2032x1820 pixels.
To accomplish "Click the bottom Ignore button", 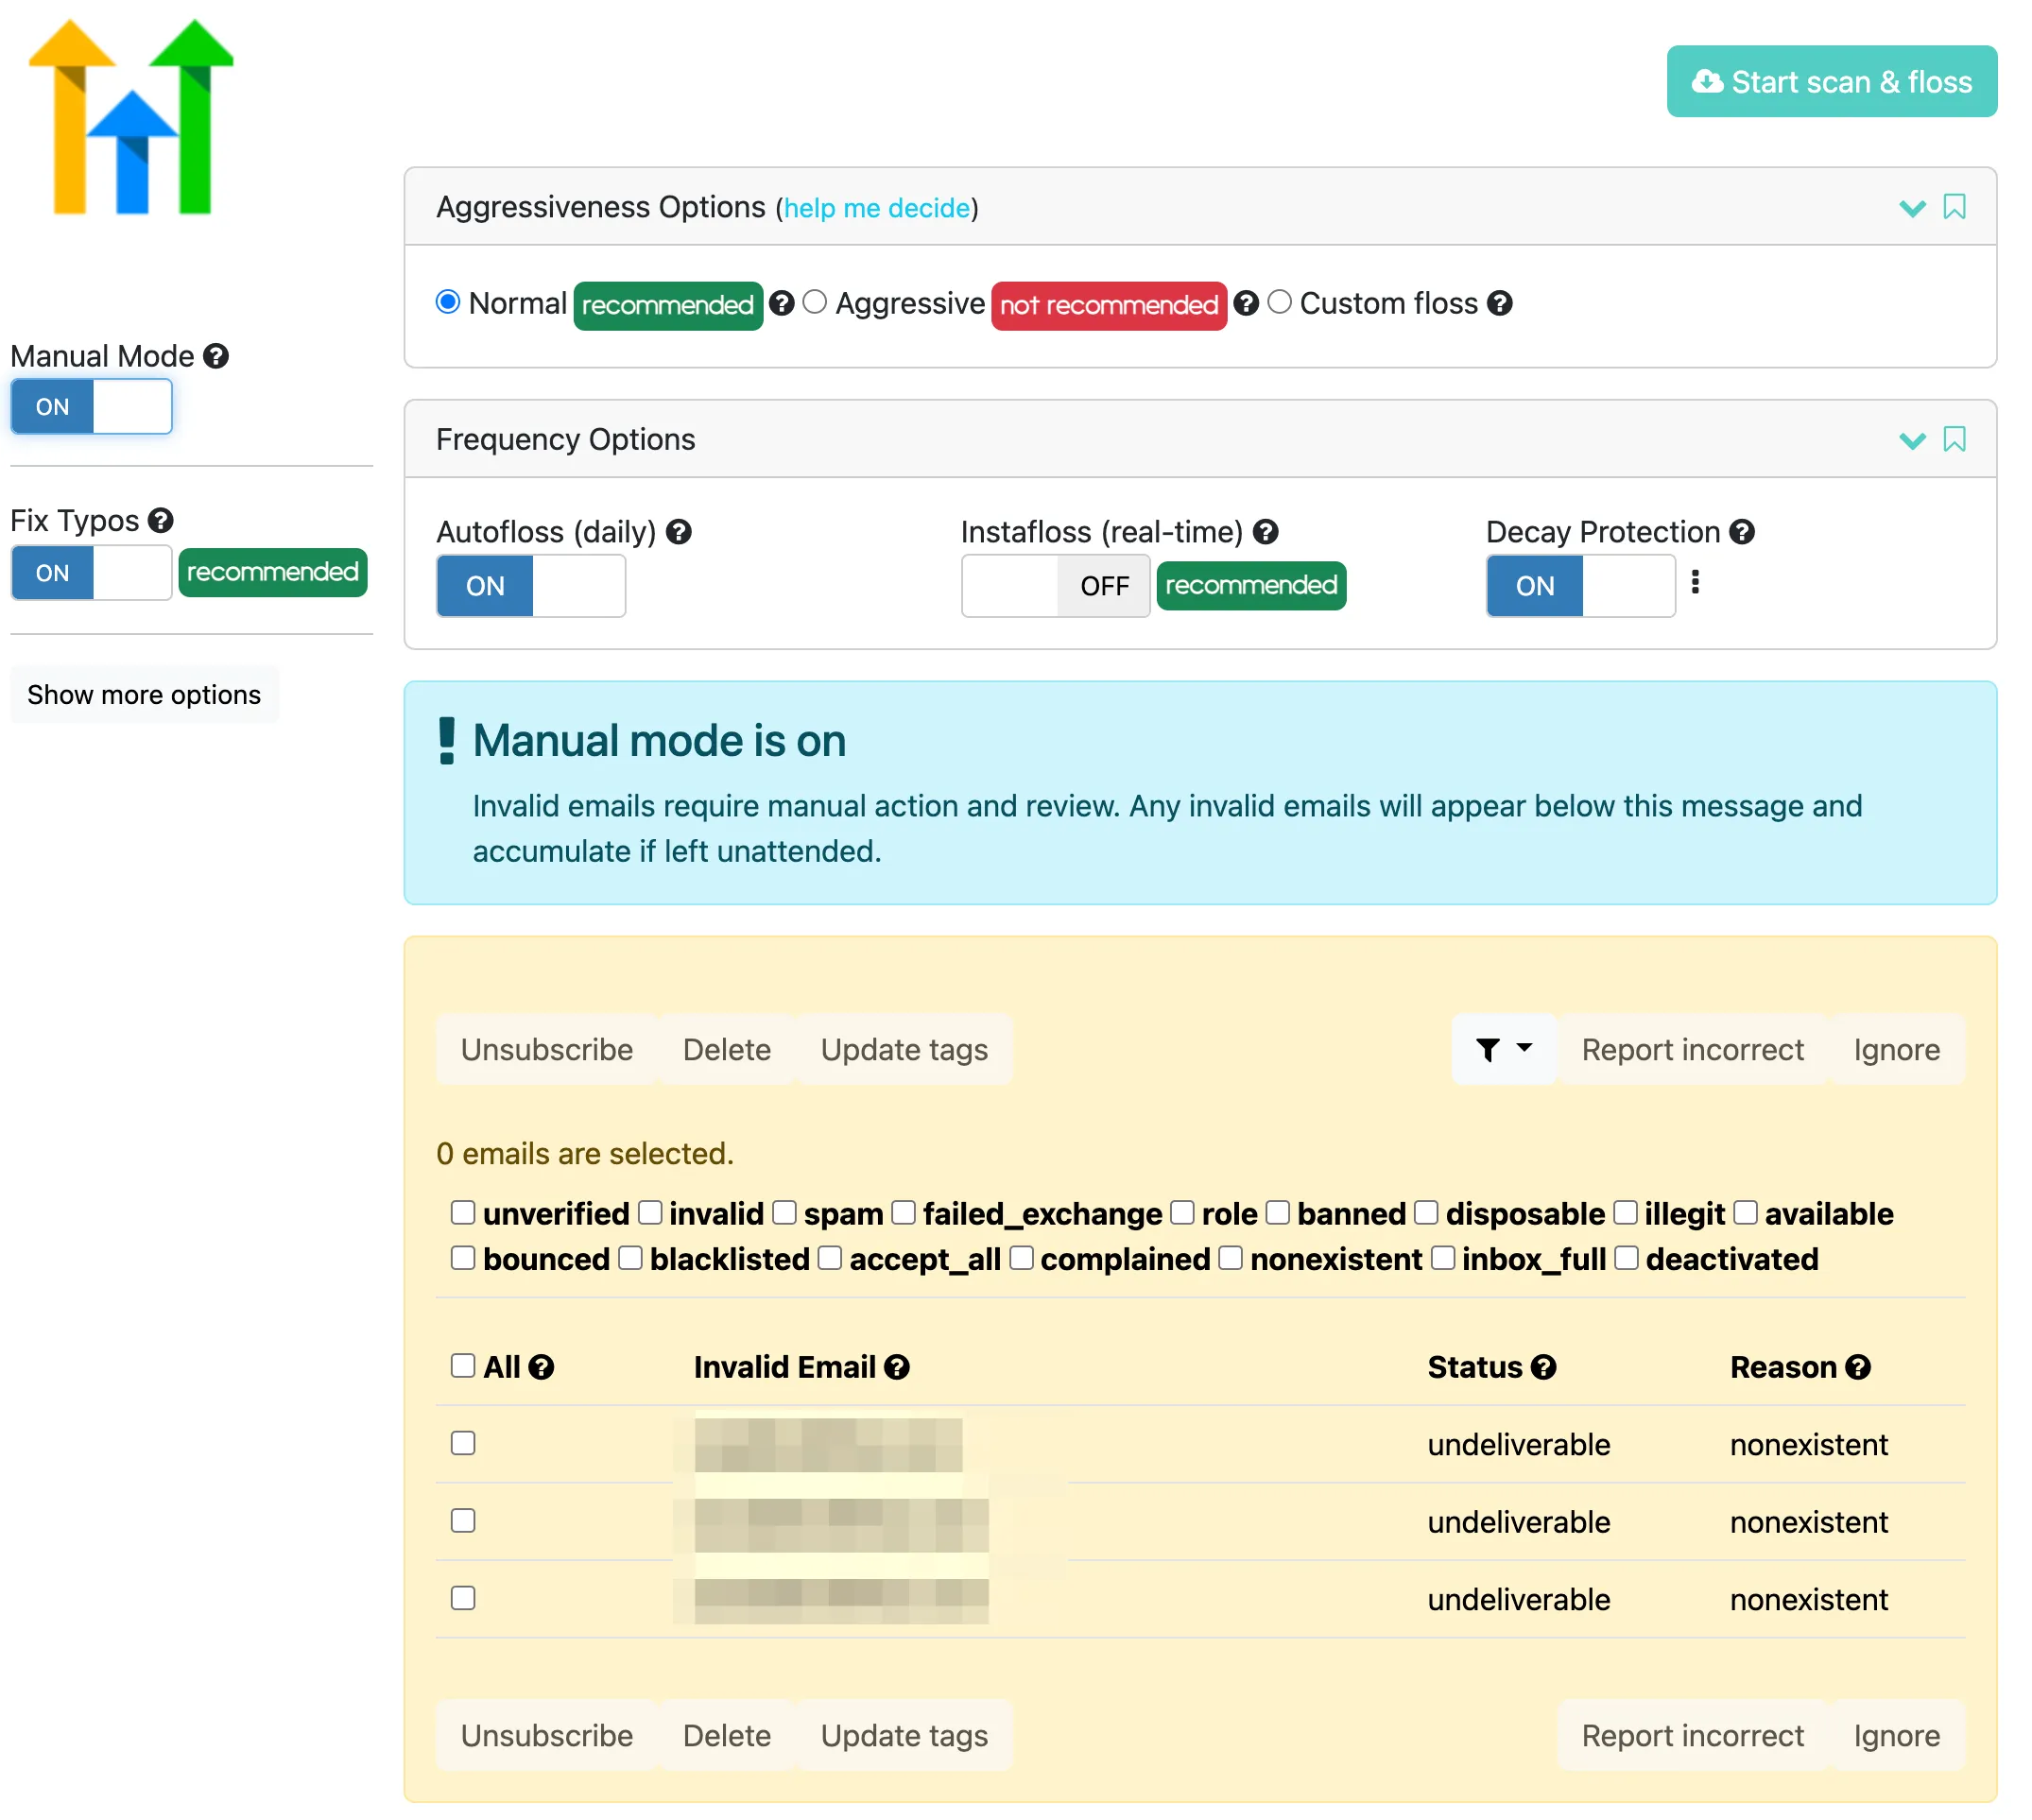I will (1898, 1736).
